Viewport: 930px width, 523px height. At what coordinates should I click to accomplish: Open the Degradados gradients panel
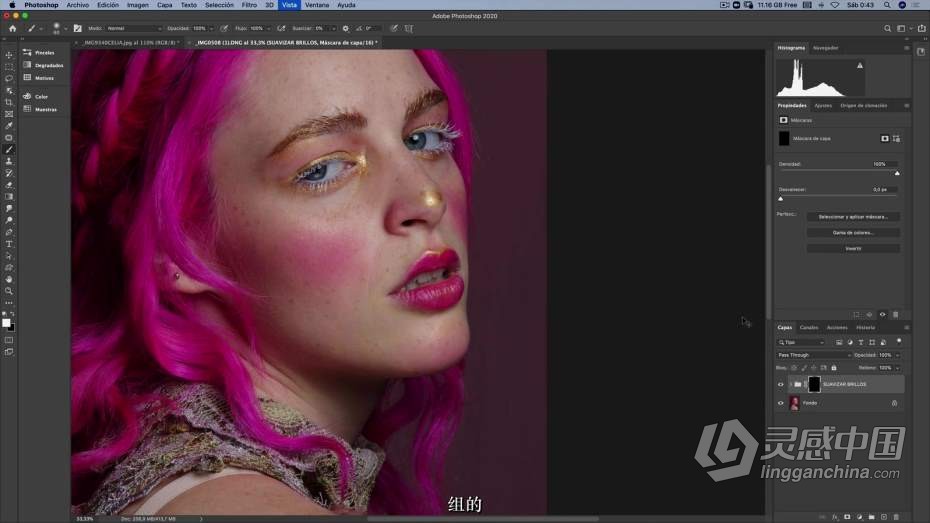point(48,65)
